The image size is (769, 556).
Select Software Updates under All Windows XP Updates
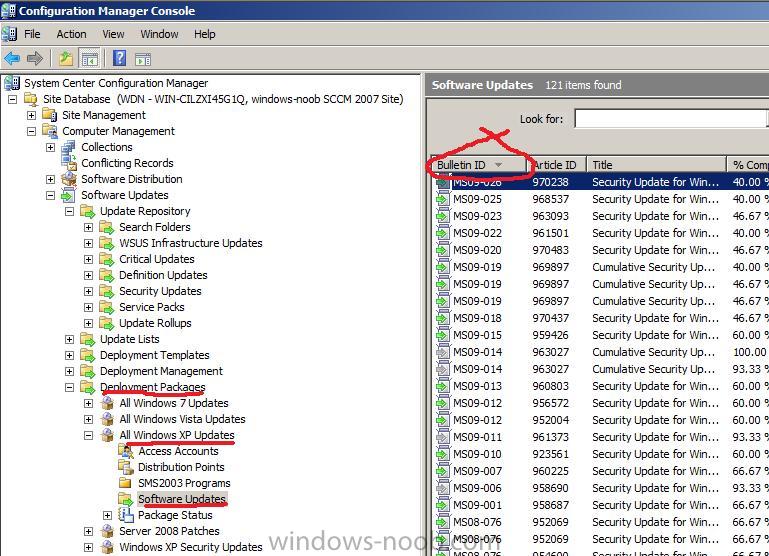pos(182,499)
